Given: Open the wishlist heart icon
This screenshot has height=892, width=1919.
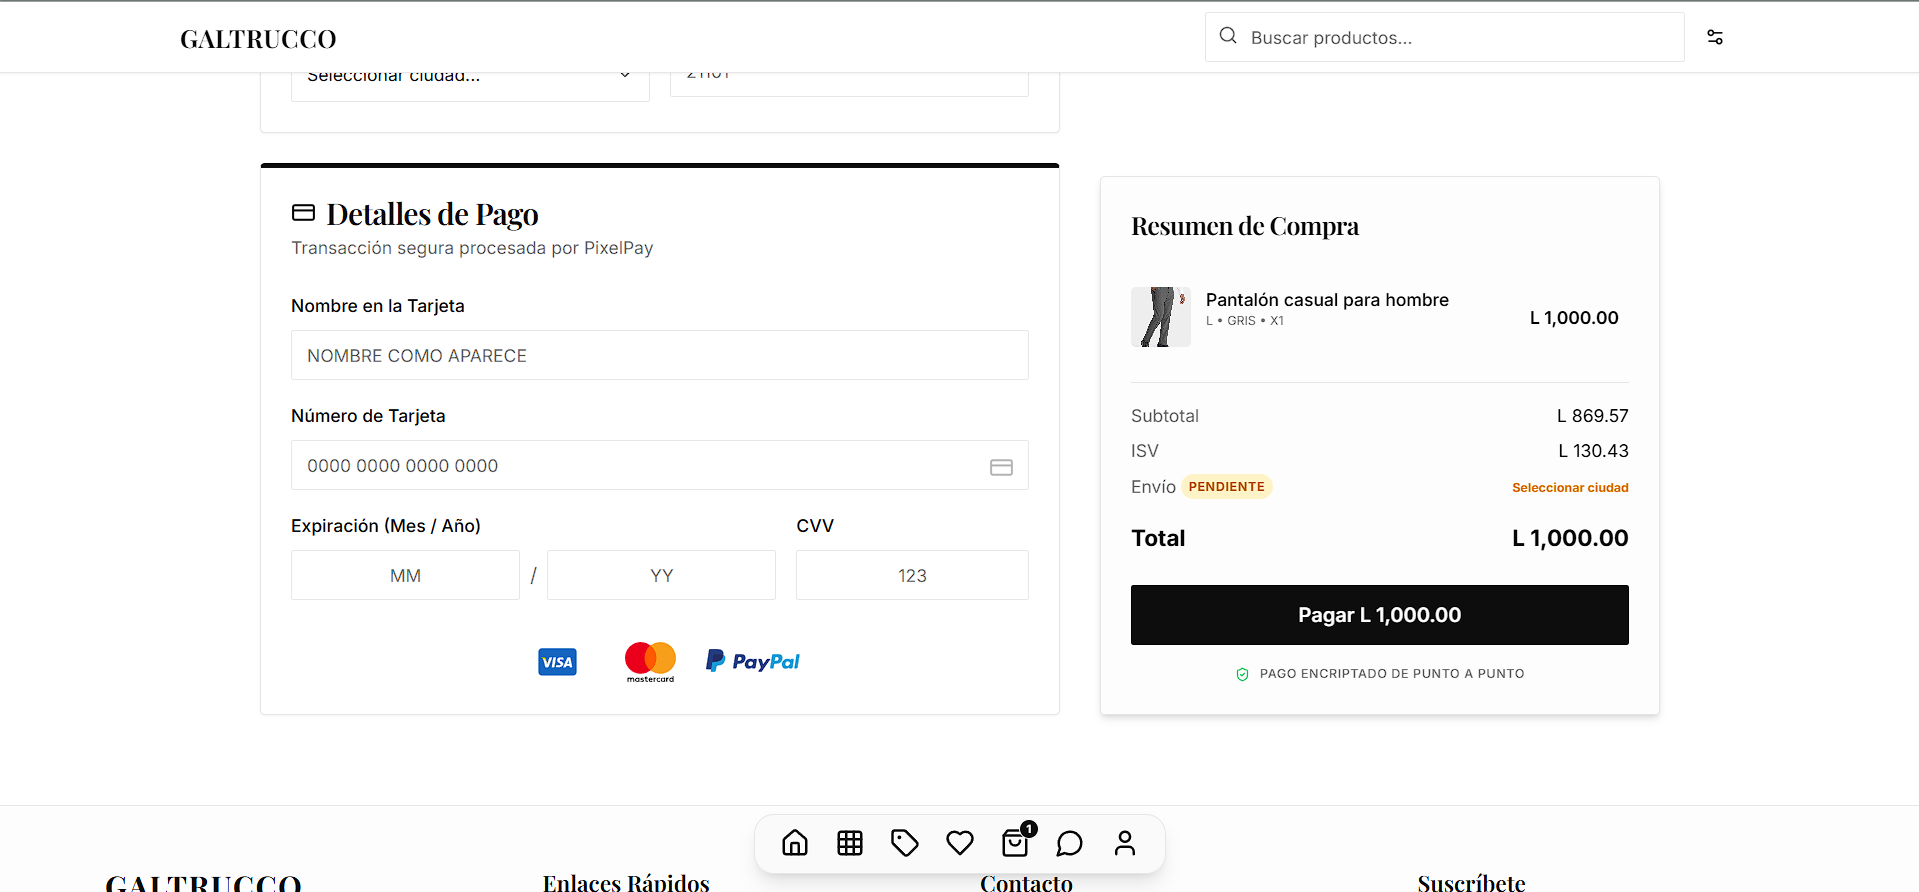Looking at the screenshot, I should pyautogui.click(x=960, y=843).
